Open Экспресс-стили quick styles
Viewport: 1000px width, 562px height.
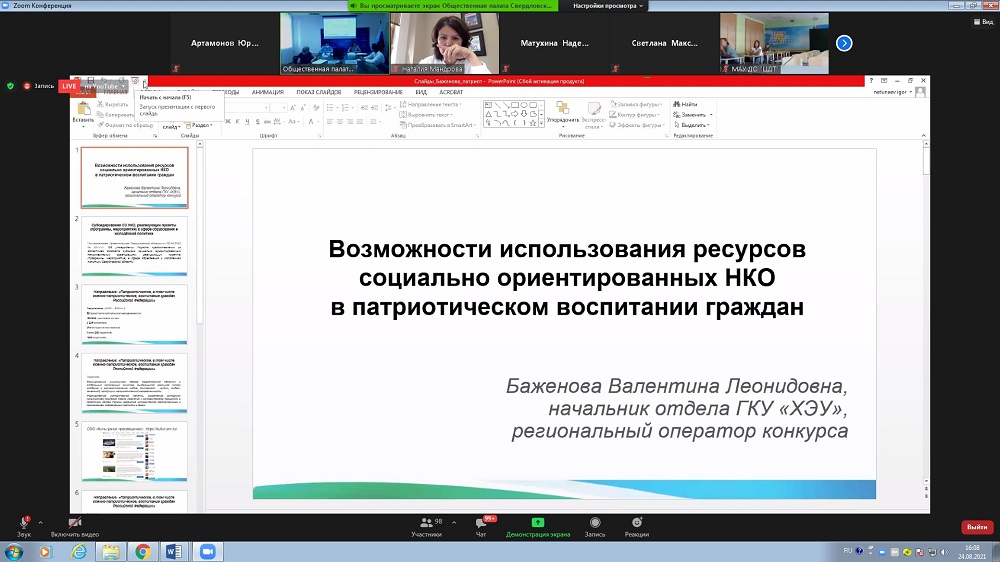[593, 115]
